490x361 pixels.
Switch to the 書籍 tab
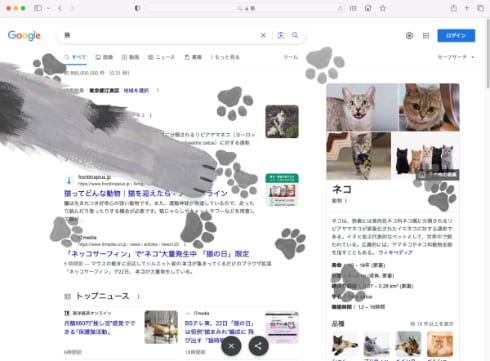coord(193,57)
